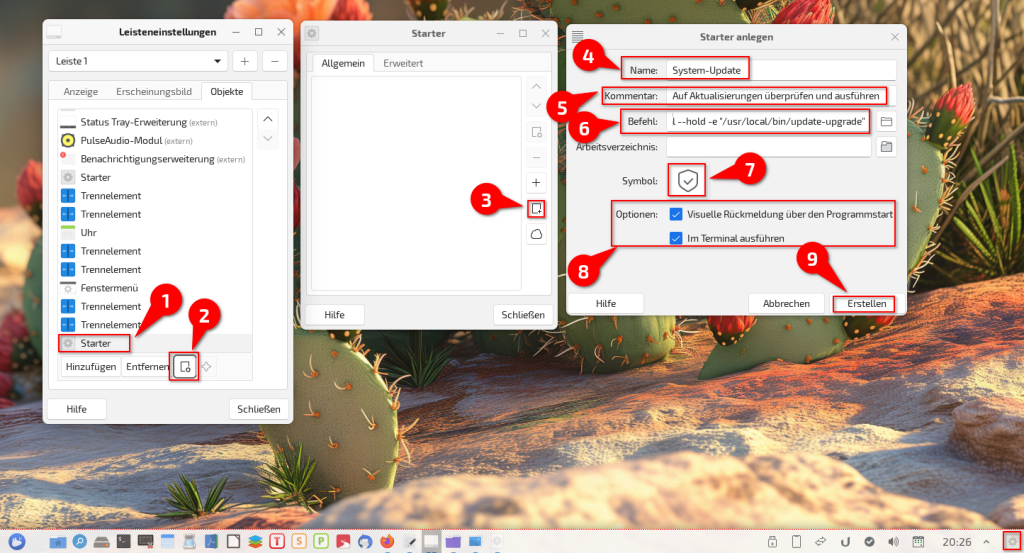Click plus icon in Starter dialog

[537, 183]
